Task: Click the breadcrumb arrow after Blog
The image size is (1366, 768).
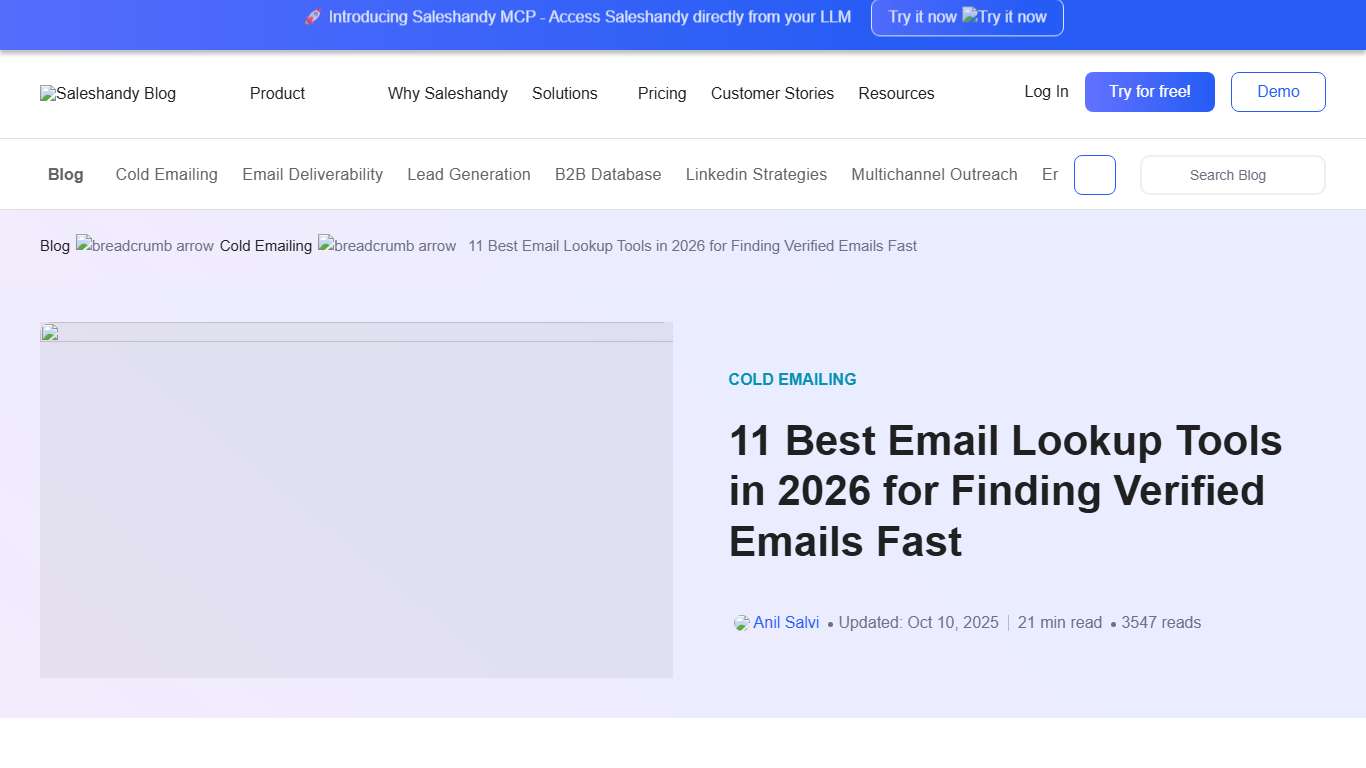Action: (144, 245)
